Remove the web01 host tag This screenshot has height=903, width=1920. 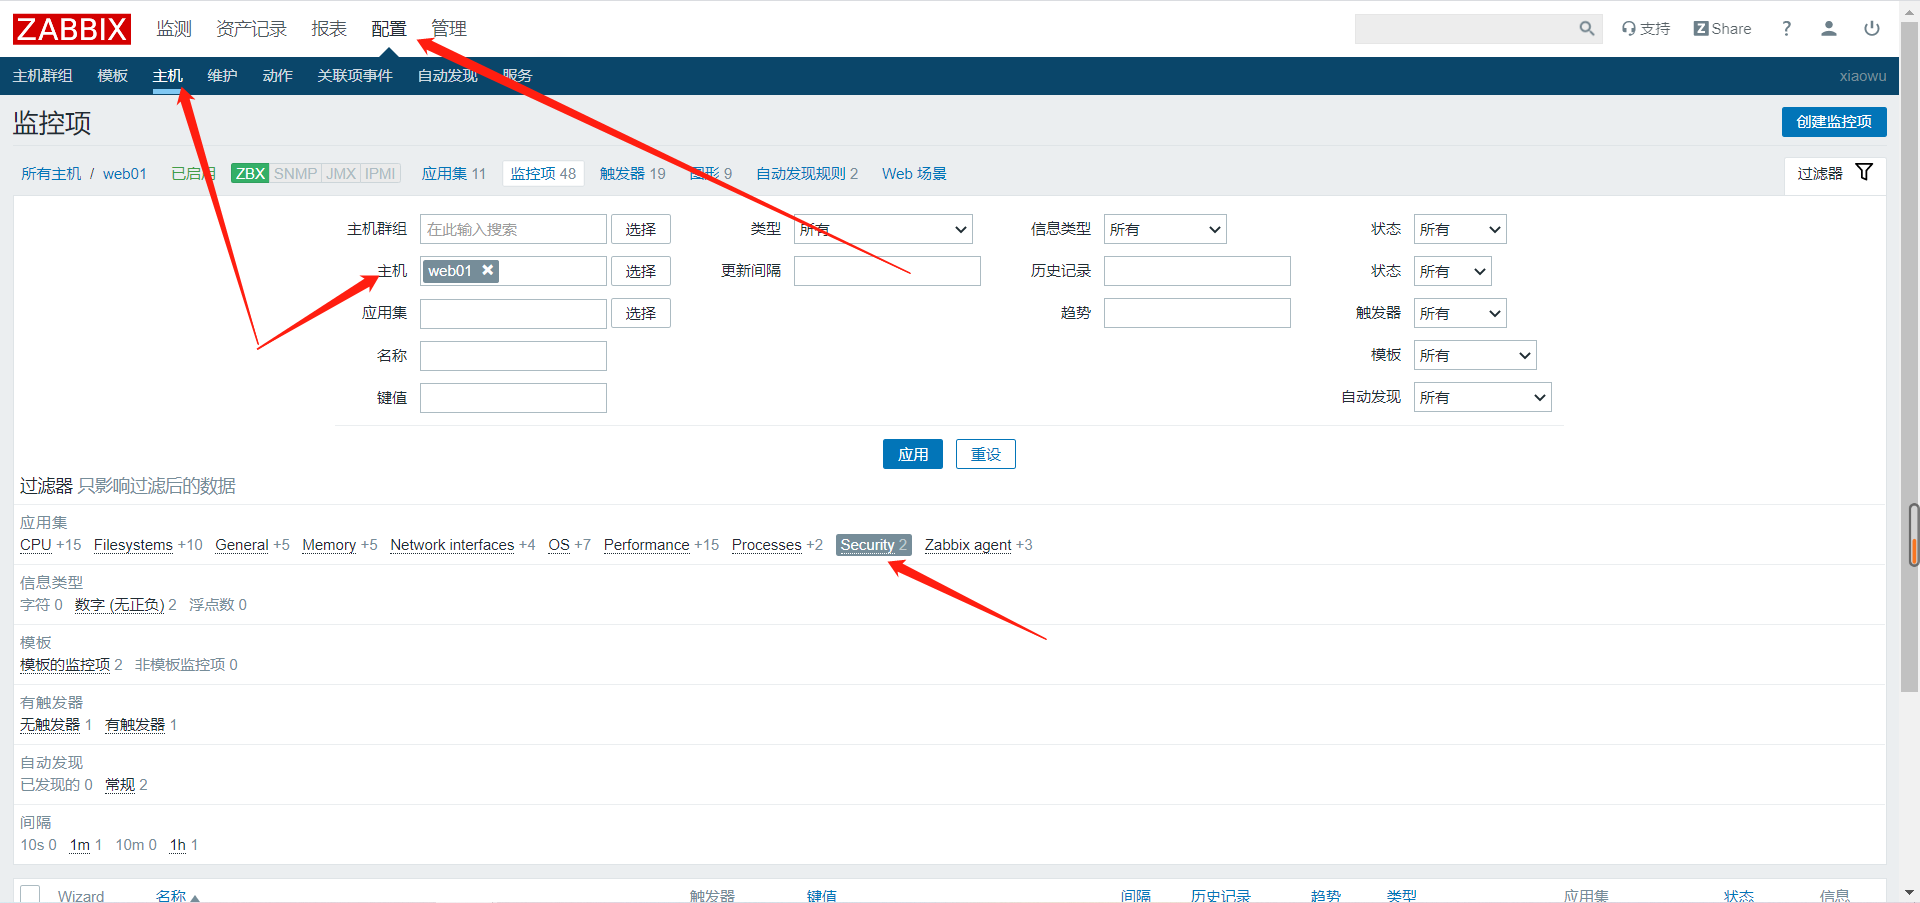click(488, 270)
